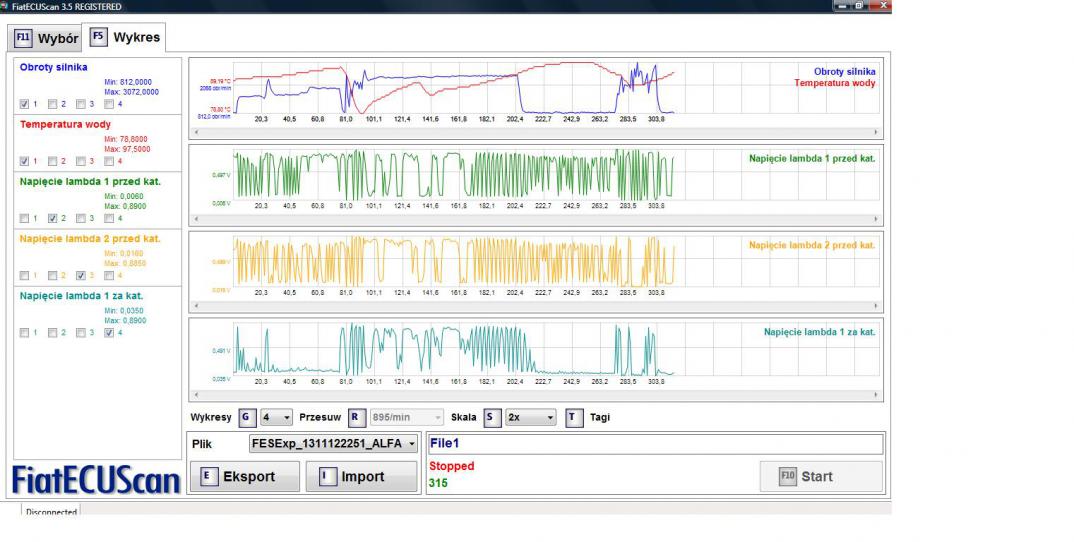1074x542 pixels.
Task: Click the R hotkey icon beside Przesuw
Action: coord(356,417)
